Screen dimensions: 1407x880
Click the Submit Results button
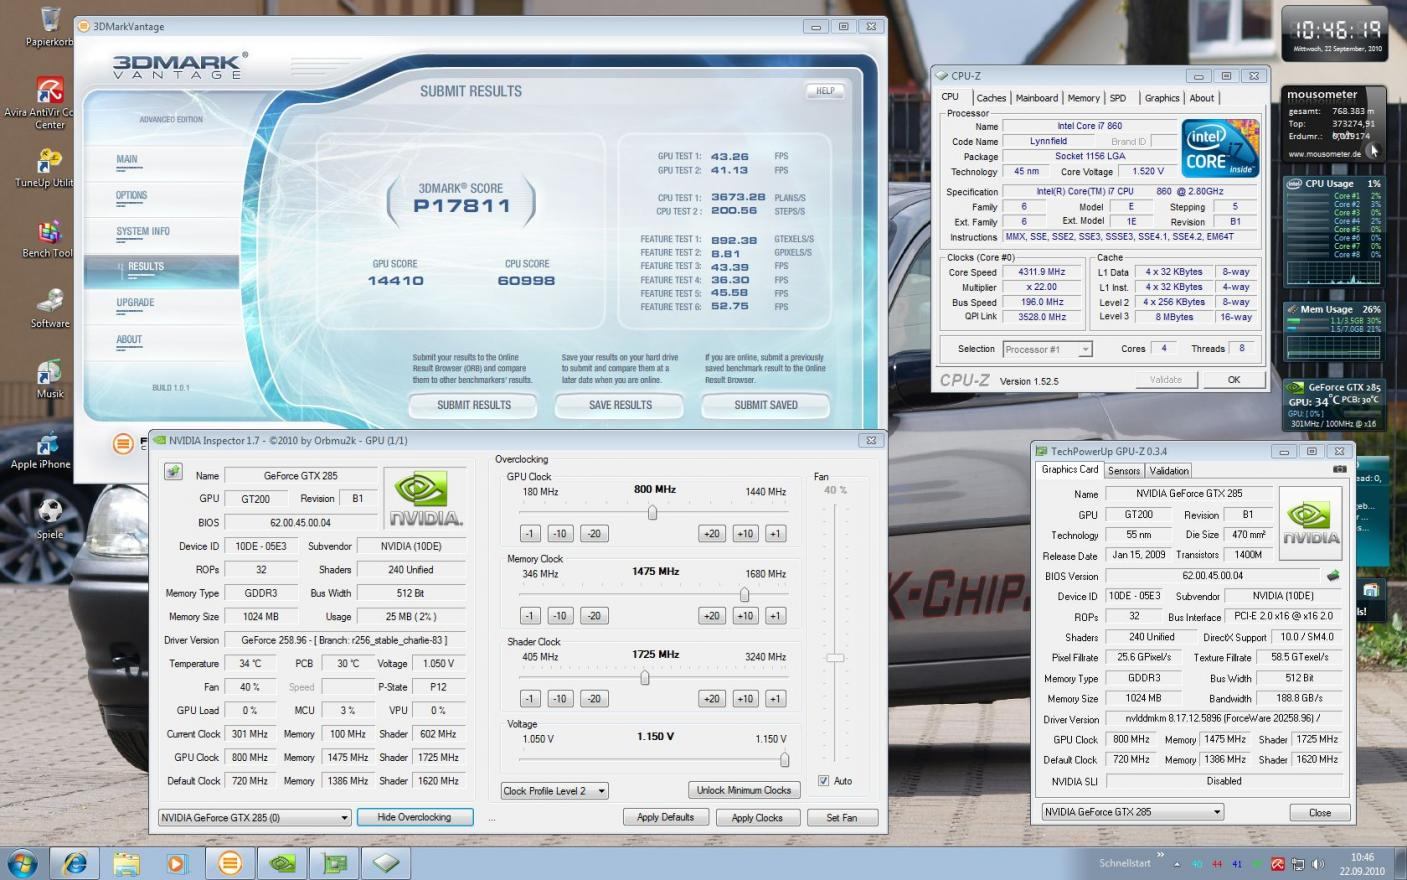tap(474, 405)
